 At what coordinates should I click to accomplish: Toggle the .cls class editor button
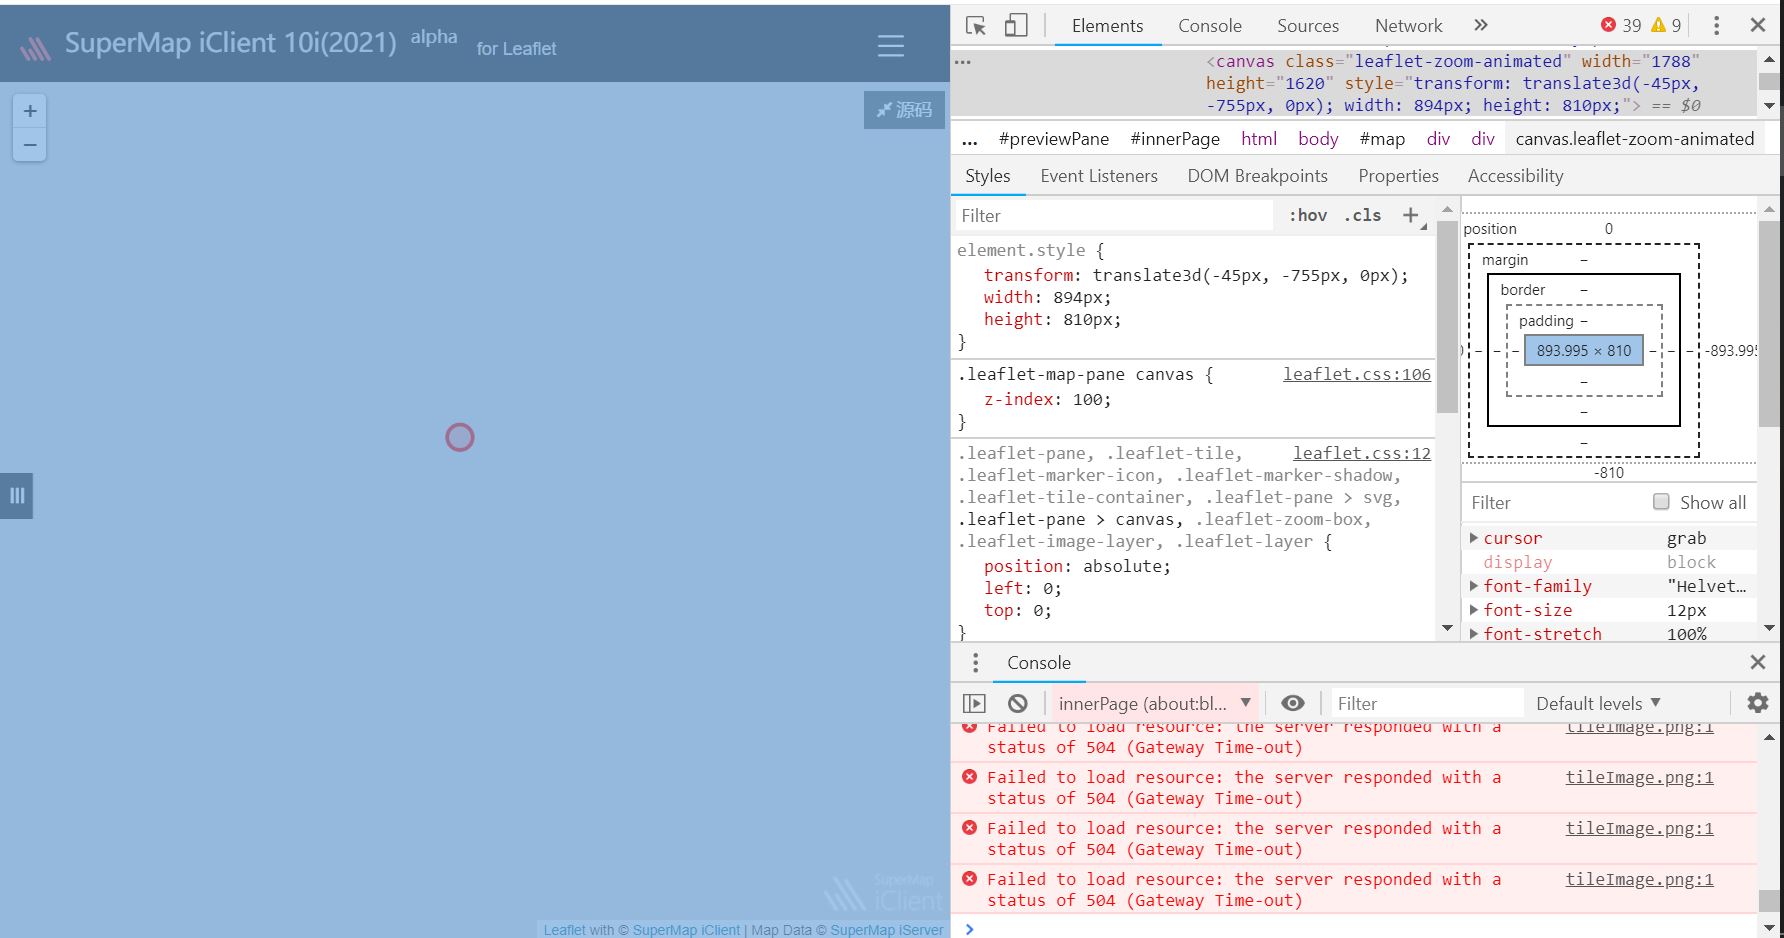tap(1363, 216)
